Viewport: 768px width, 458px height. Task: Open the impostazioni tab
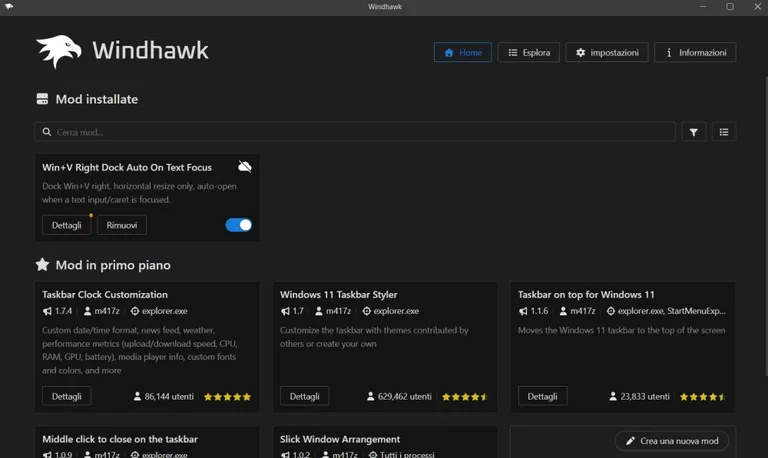pyautogui.click(x=607, y=52)
